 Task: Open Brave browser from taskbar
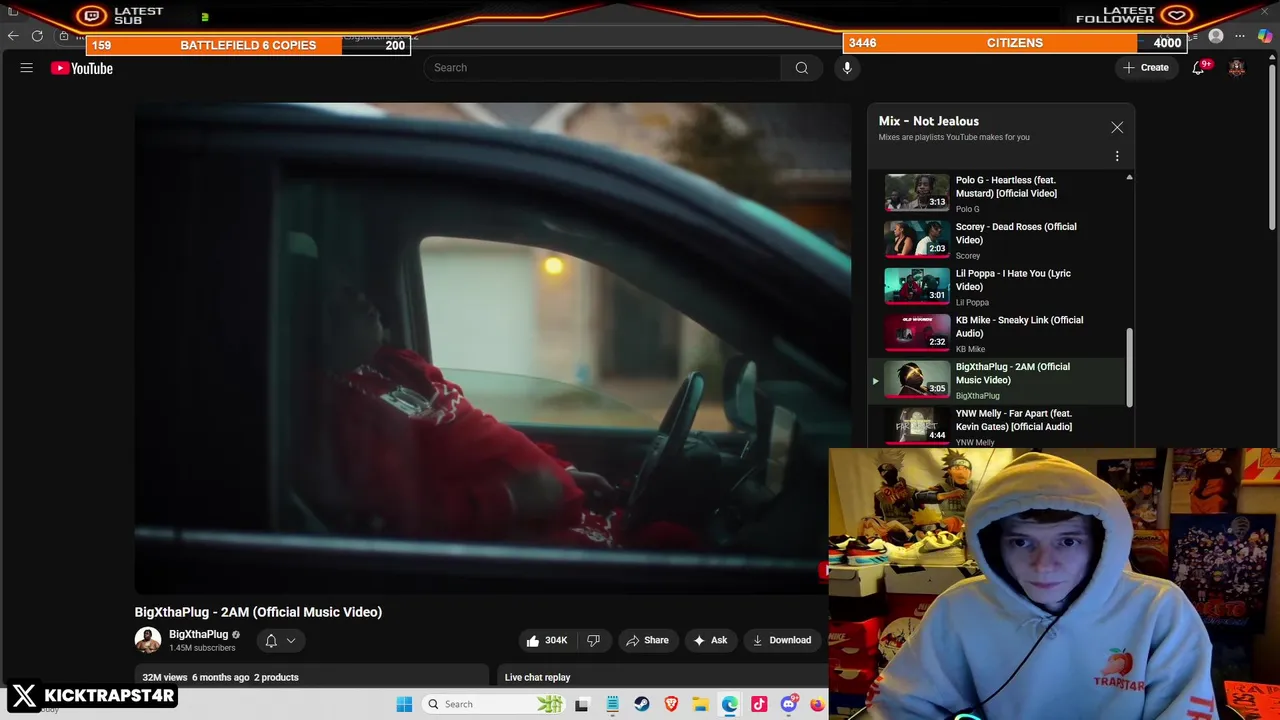(671, 704)
